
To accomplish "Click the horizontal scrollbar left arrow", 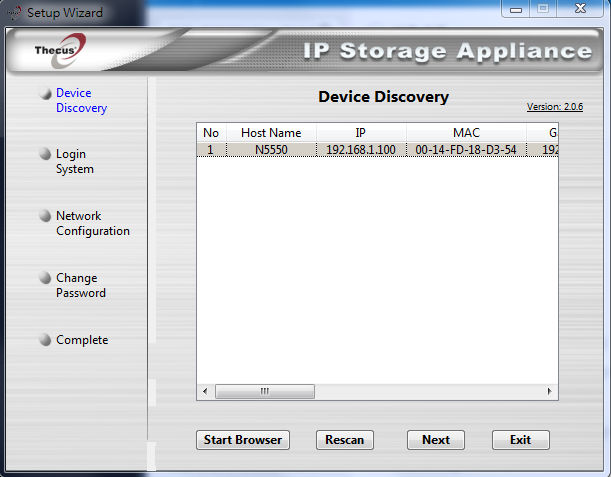I will point(205,391).
